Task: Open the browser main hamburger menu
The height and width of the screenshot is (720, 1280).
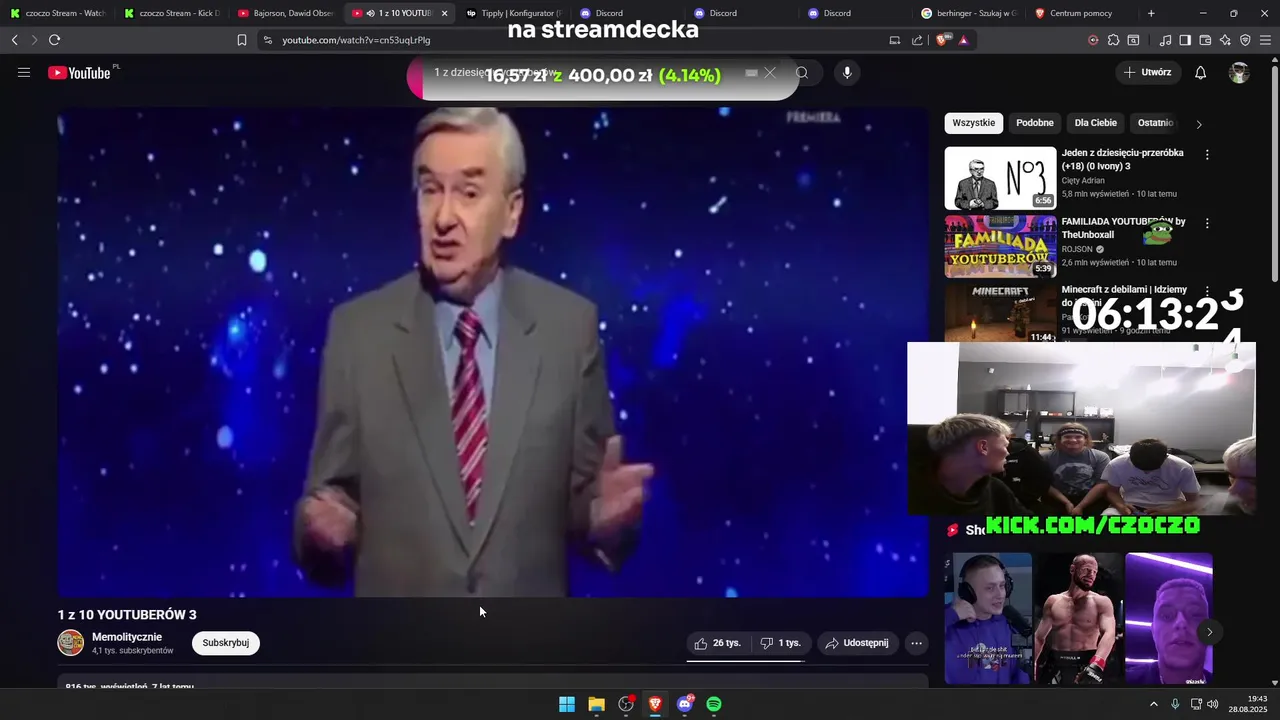Action: (1266, 40)
